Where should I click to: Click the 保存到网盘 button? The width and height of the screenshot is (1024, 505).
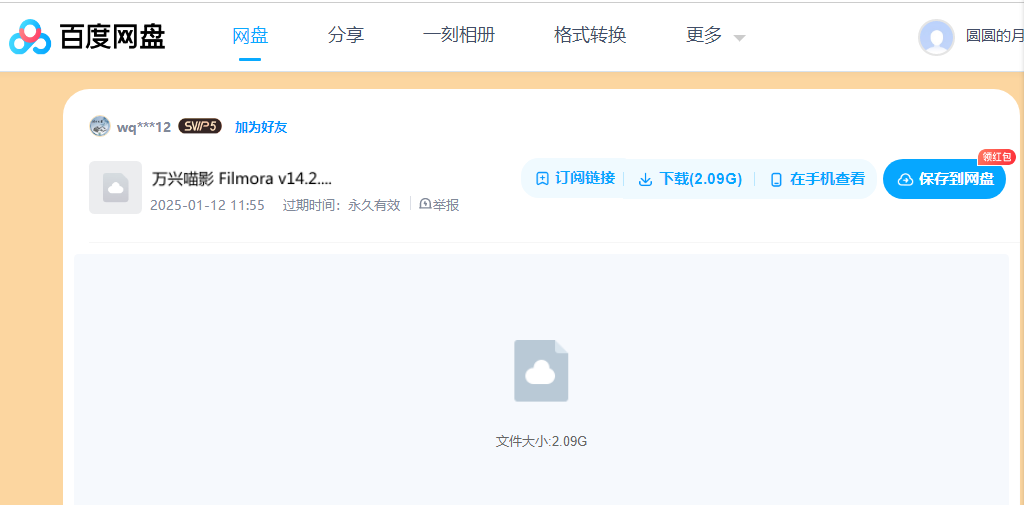click(944, 179)
